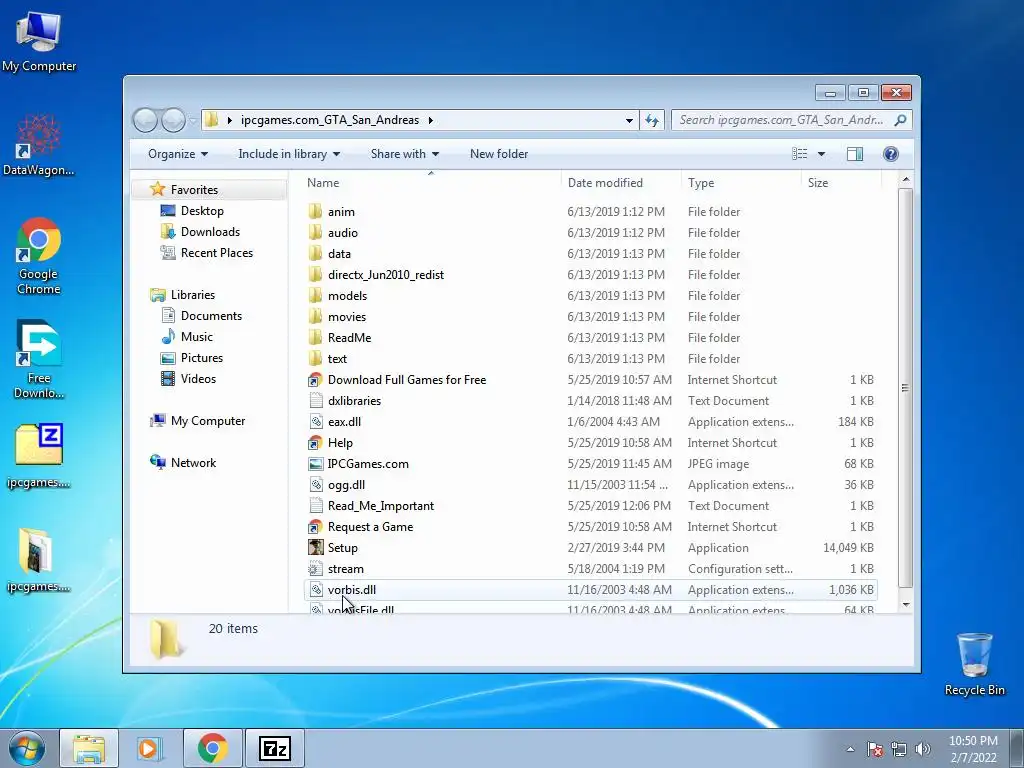Click the scroll down arrow
Image resolution: width=1024 pixels, height=768 pixels.
coord(905,605)
